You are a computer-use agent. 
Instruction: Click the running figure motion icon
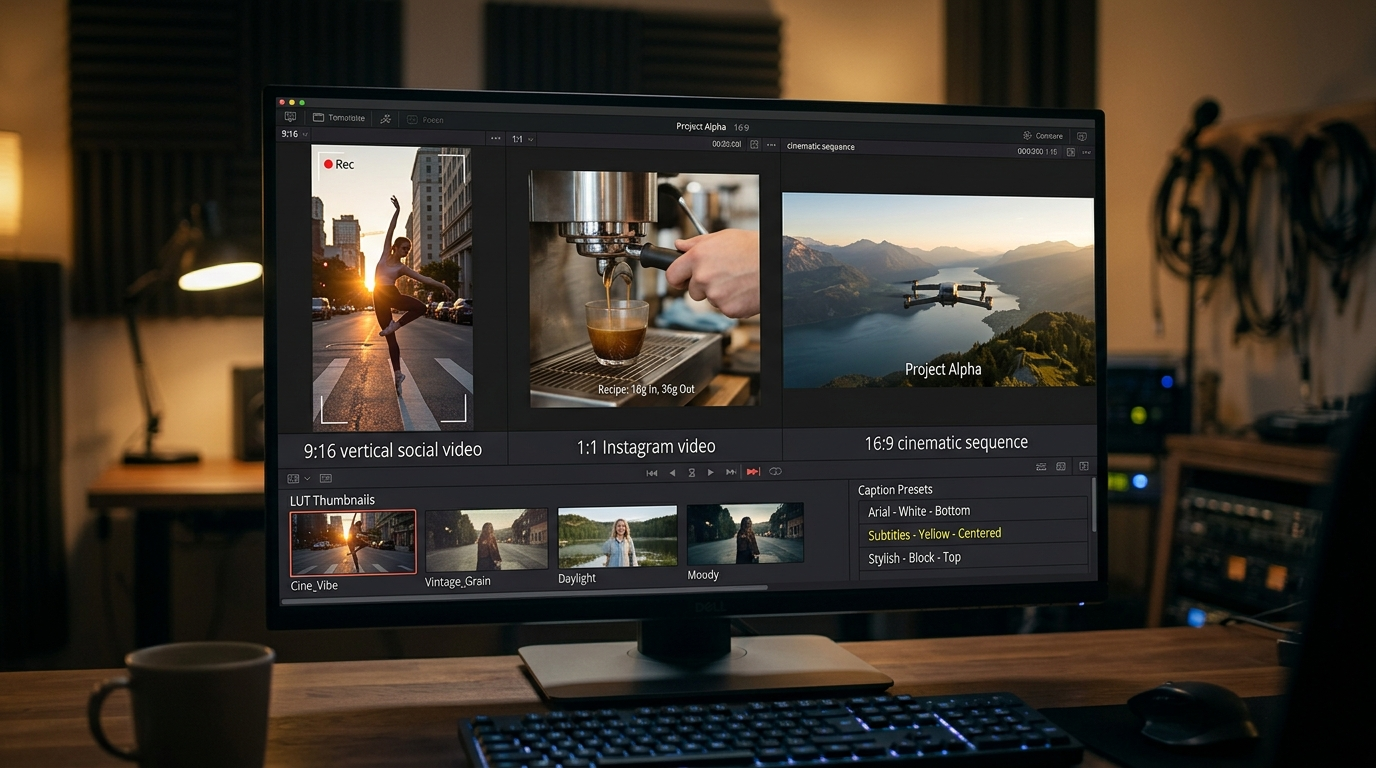pyautogui.click(x=386, y=119)
